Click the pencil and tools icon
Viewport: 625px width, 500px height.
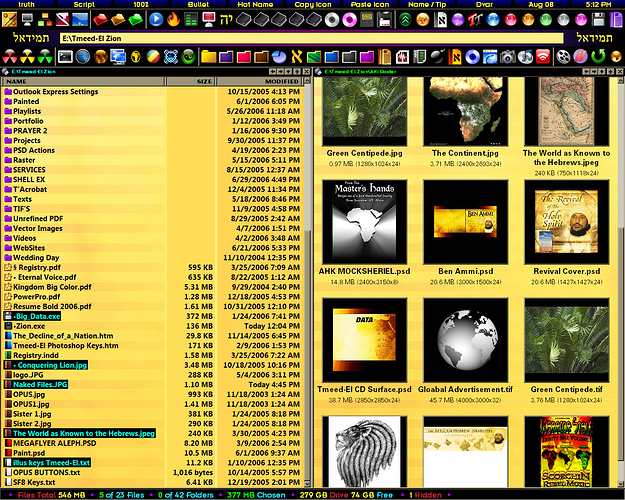(x=10, y=19)
